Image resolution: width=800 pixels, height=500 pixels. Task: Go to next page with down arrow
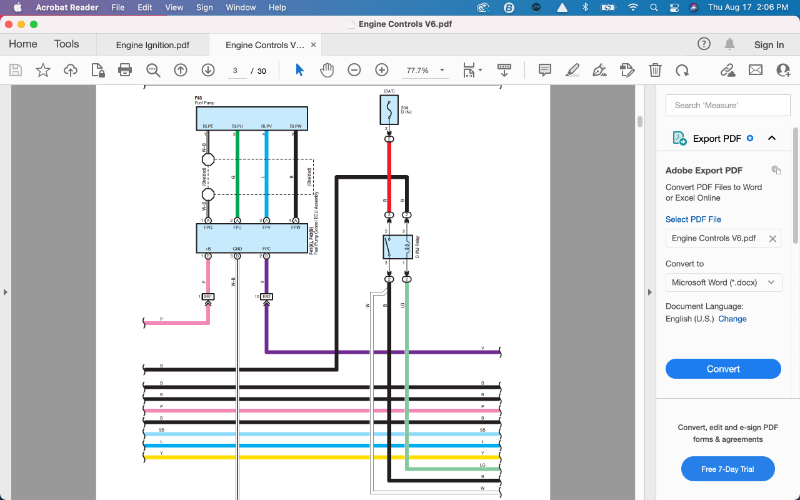tap(208, 70)
